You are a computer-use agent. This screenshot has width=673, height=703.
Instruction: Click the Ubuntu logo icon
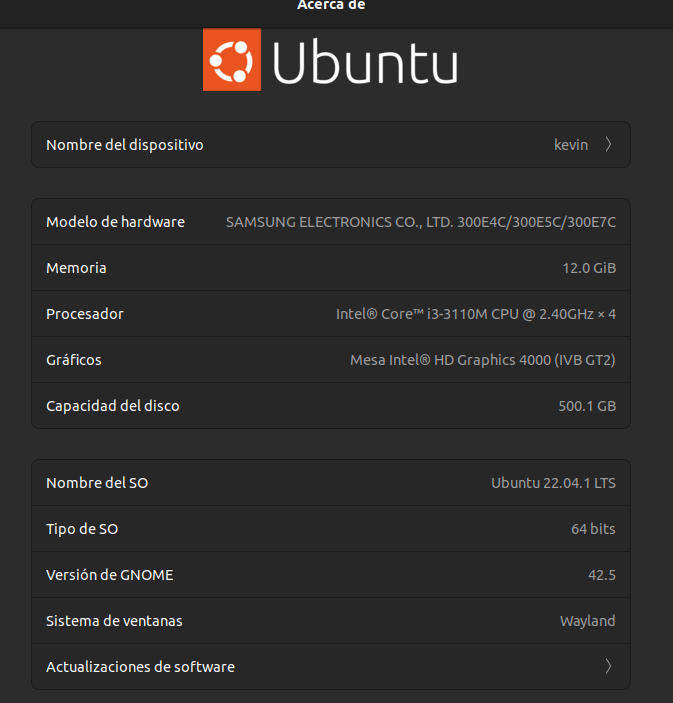[x=232, y=60]
